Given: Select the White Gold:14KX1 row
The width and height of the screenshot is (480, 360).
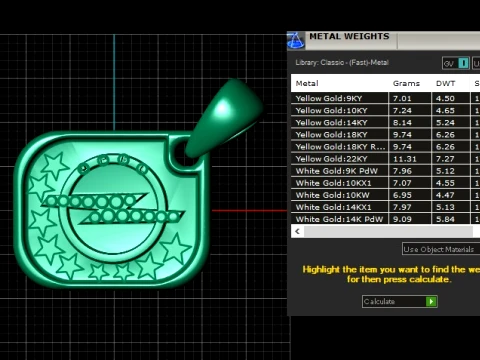Looking at the screenshot, I should [x=385, y=207].
